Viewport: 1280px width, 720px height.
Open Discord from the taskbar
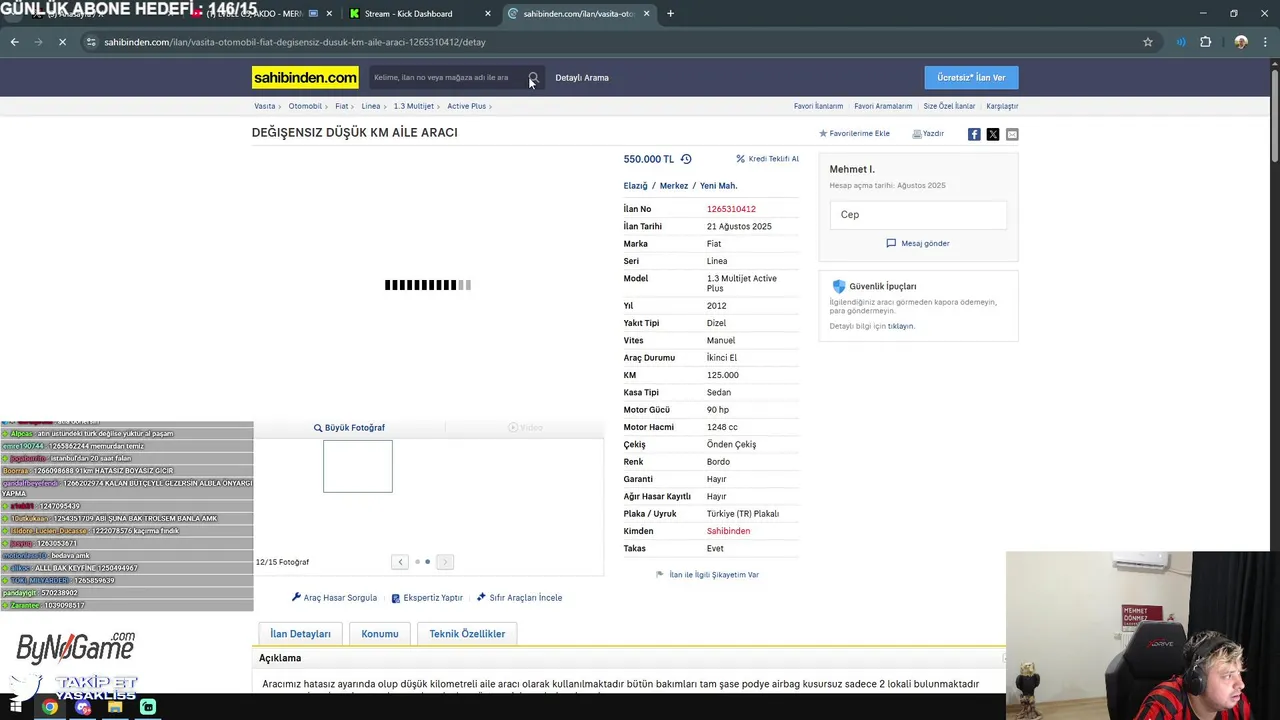coord(83,707)
